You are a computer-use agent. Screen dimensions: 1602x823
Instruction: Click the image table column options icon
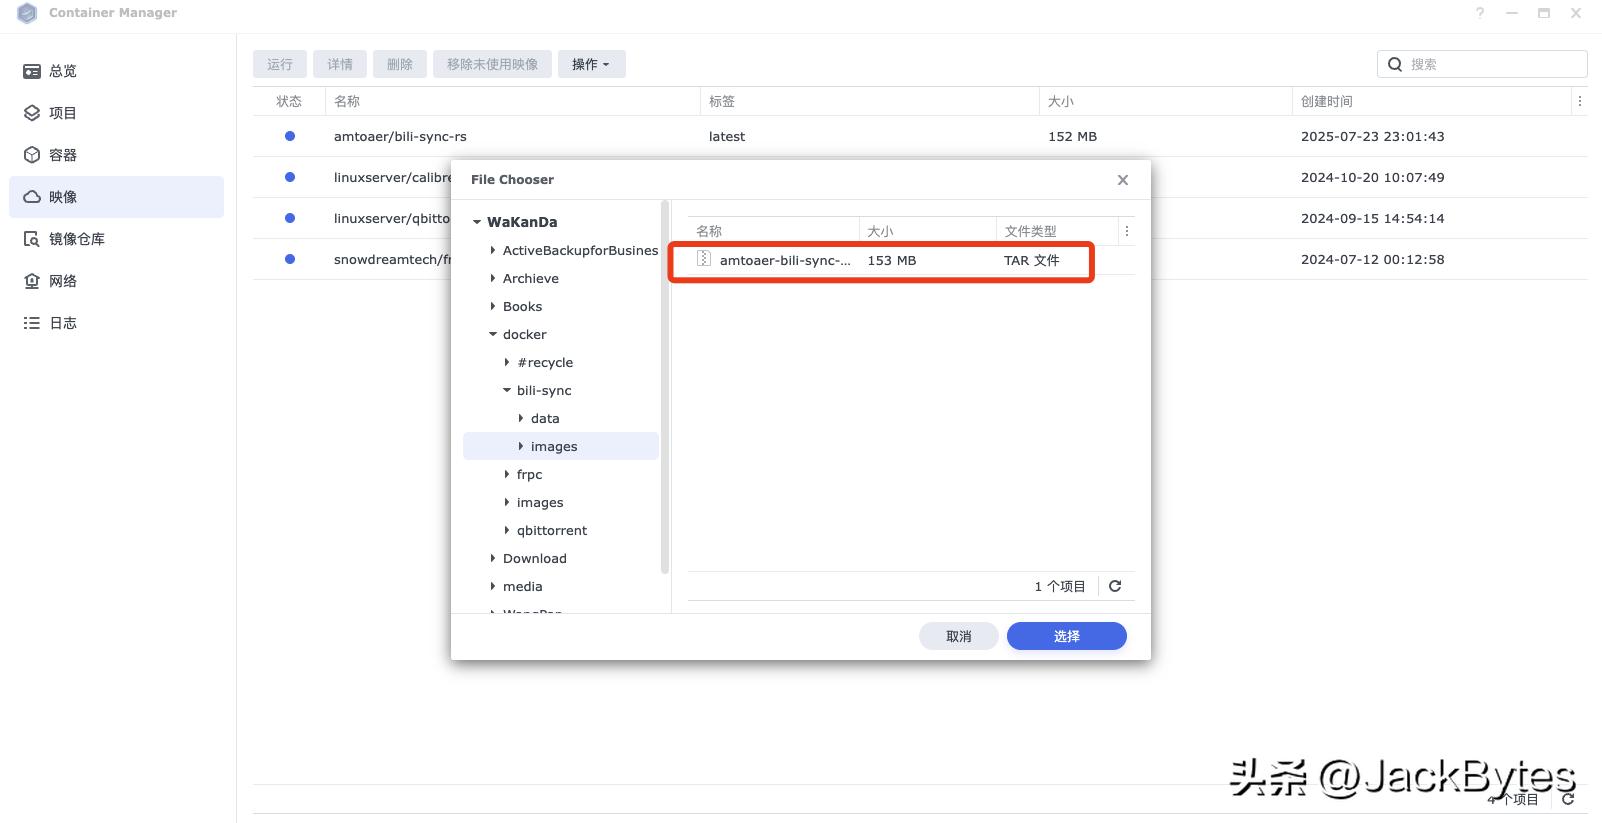(x=1580, y=101)
